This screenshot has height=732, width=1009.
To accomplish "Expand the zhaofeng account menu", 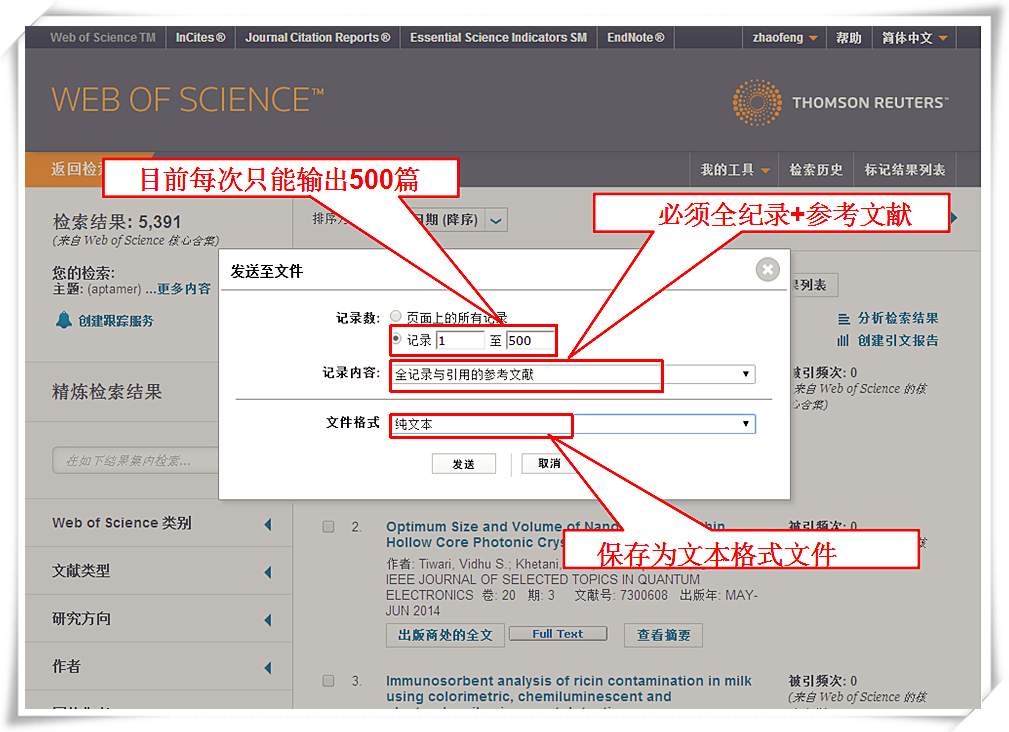I will (x=784, y=37).
